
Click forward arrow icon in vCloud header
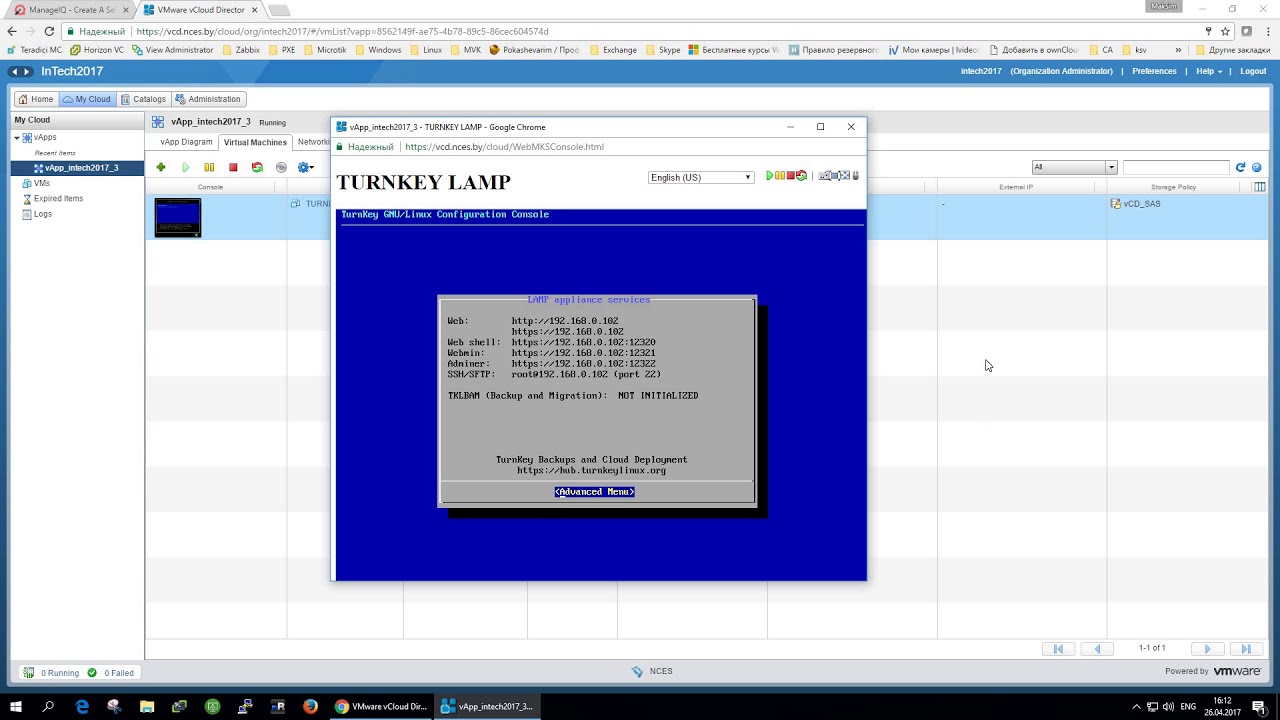pos(27,71)
